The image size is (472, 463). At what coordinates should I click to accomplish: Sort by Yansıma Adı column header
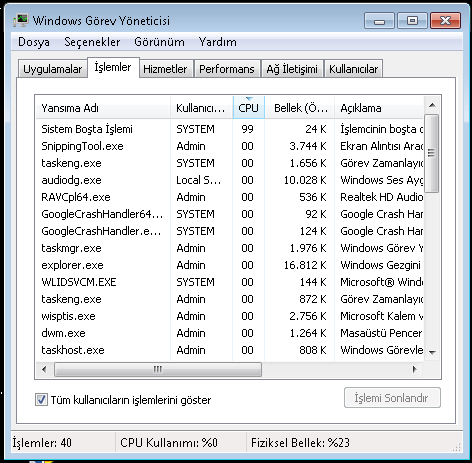(x=103, y=108)
